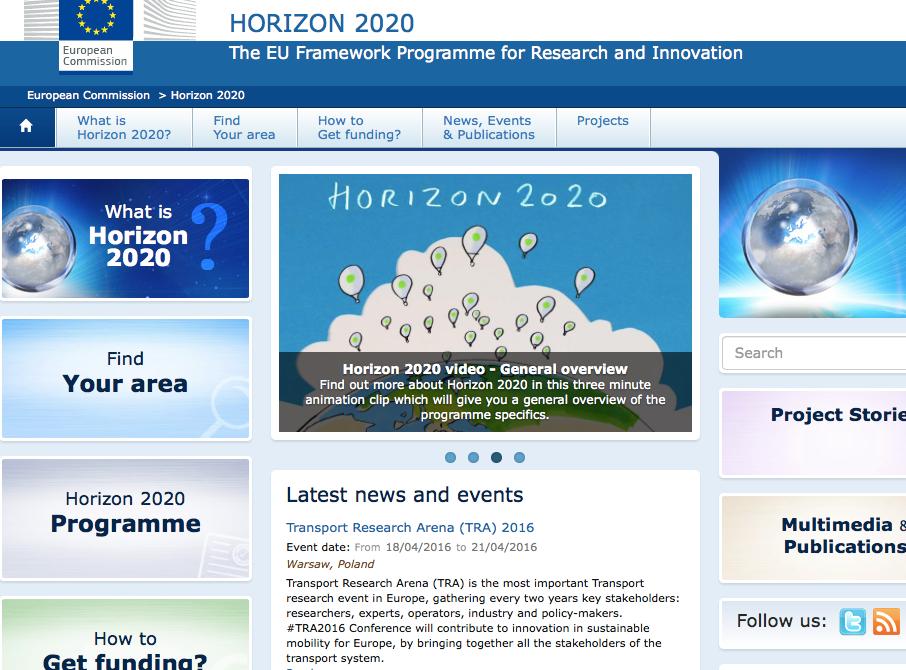Play the Horizon 2020 general overview video
This screenshot has height=670, width=906.
(485, 303)
